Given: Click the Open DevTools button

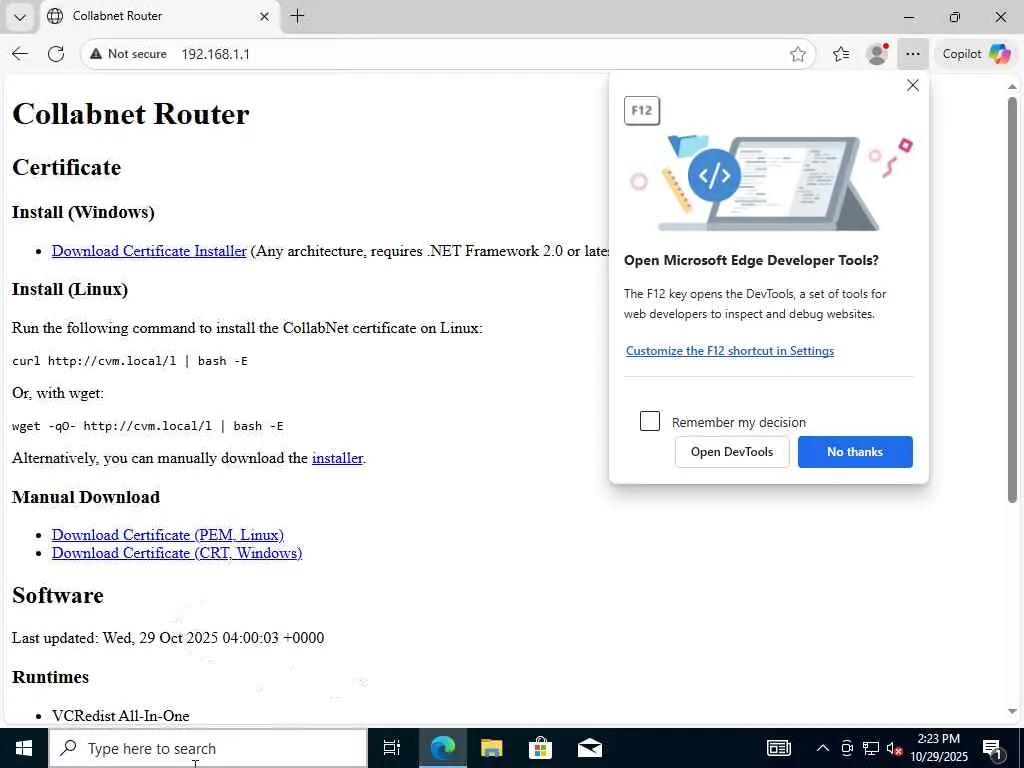Looking at the screenshot, I should (x=731, y=452).
